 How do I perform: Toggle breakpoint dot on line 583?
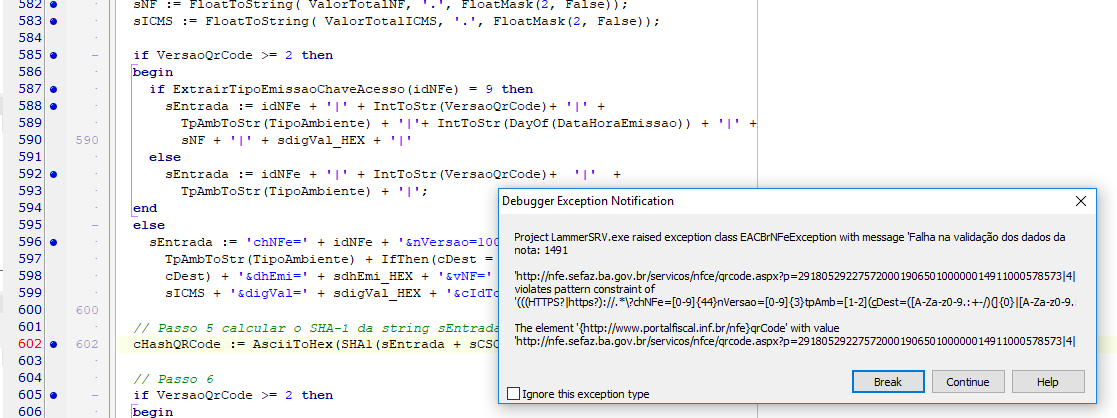click(53, 21)
